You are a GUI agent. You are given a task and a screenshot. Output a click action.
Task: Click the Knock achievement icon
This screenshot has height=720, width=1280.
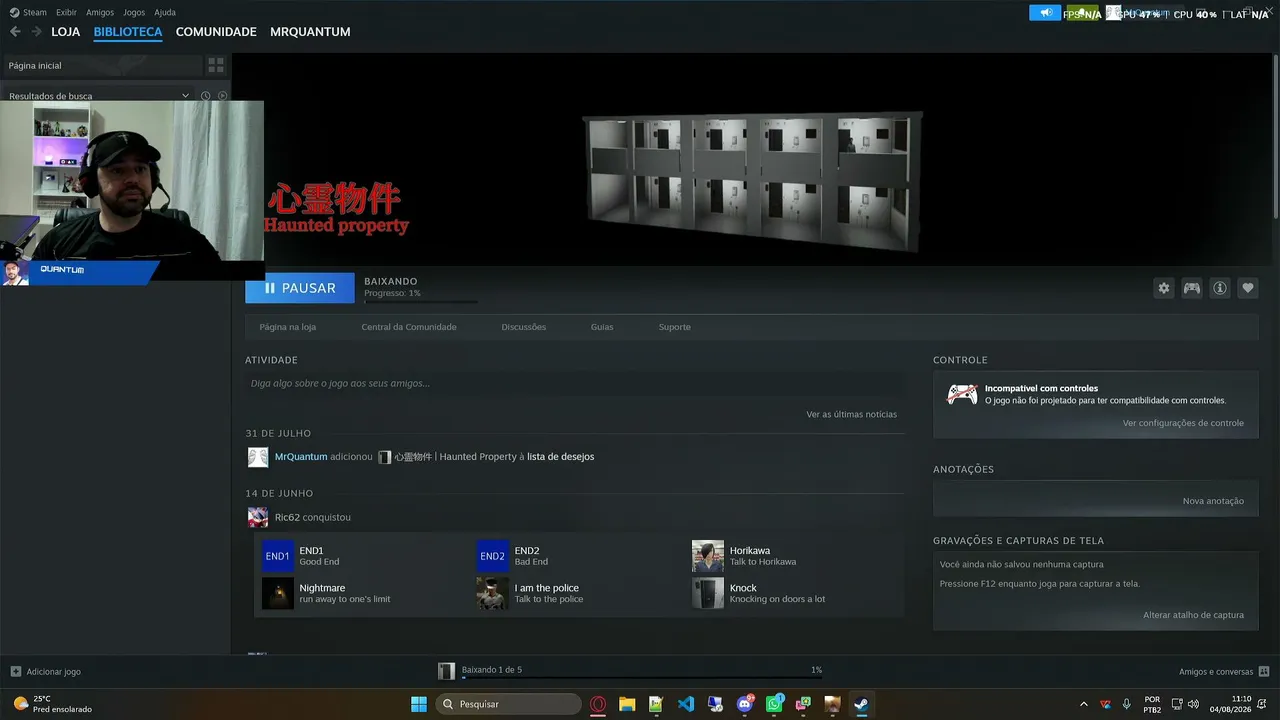[708, 593]
